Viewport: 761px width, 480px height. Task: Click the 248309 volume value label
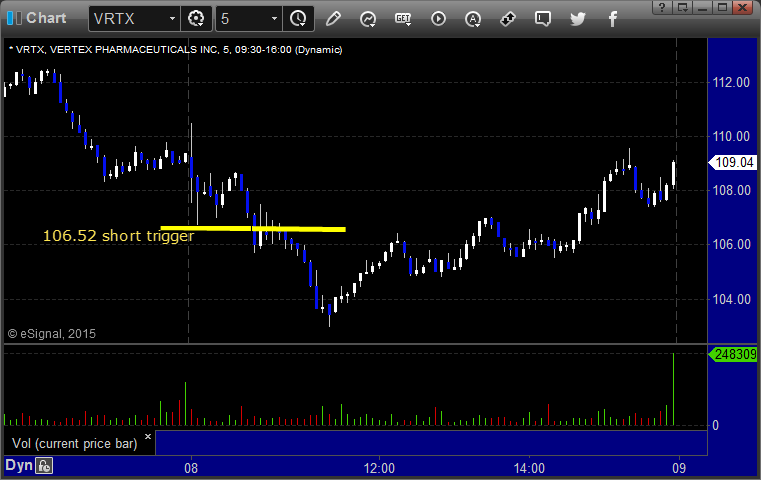[733, 354]
